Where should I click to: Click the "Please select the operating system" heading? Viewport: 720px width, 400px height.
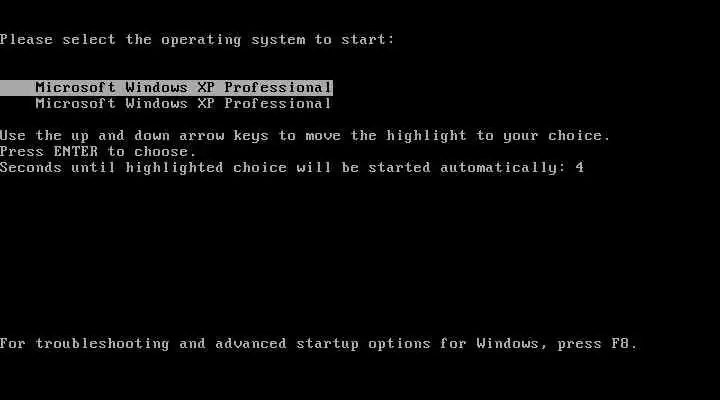[x=197, y=40]
